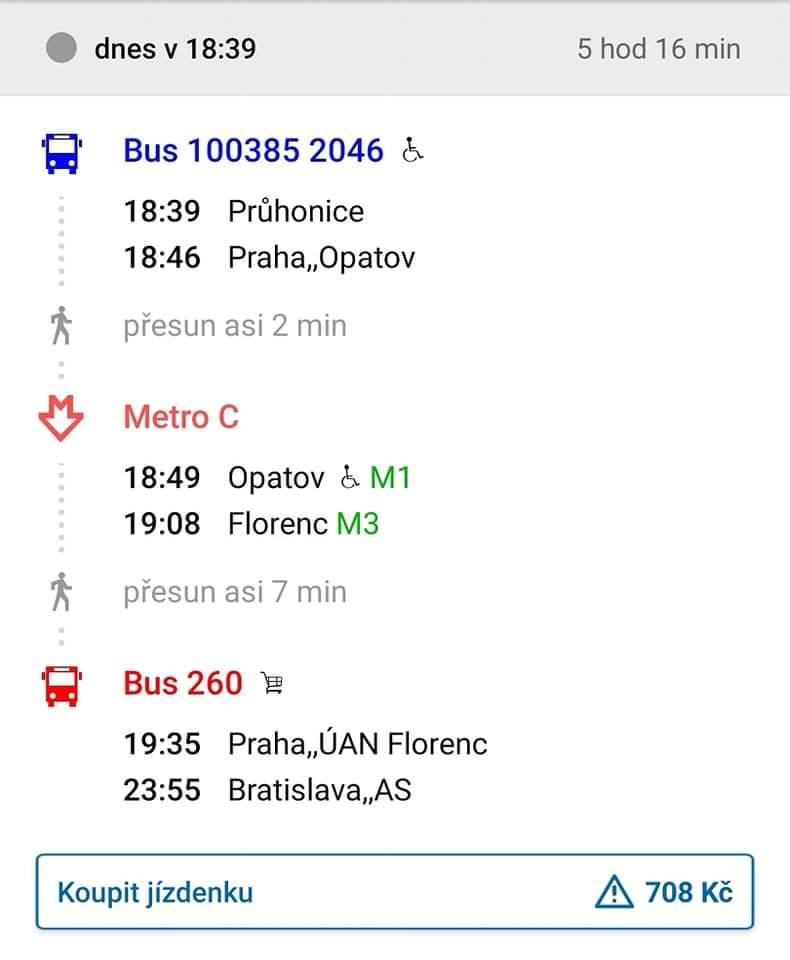Click the shopping cart icon beside Bus 260
Image resolution: width=790 pixels, height=960 pixels.
(271, 684)
